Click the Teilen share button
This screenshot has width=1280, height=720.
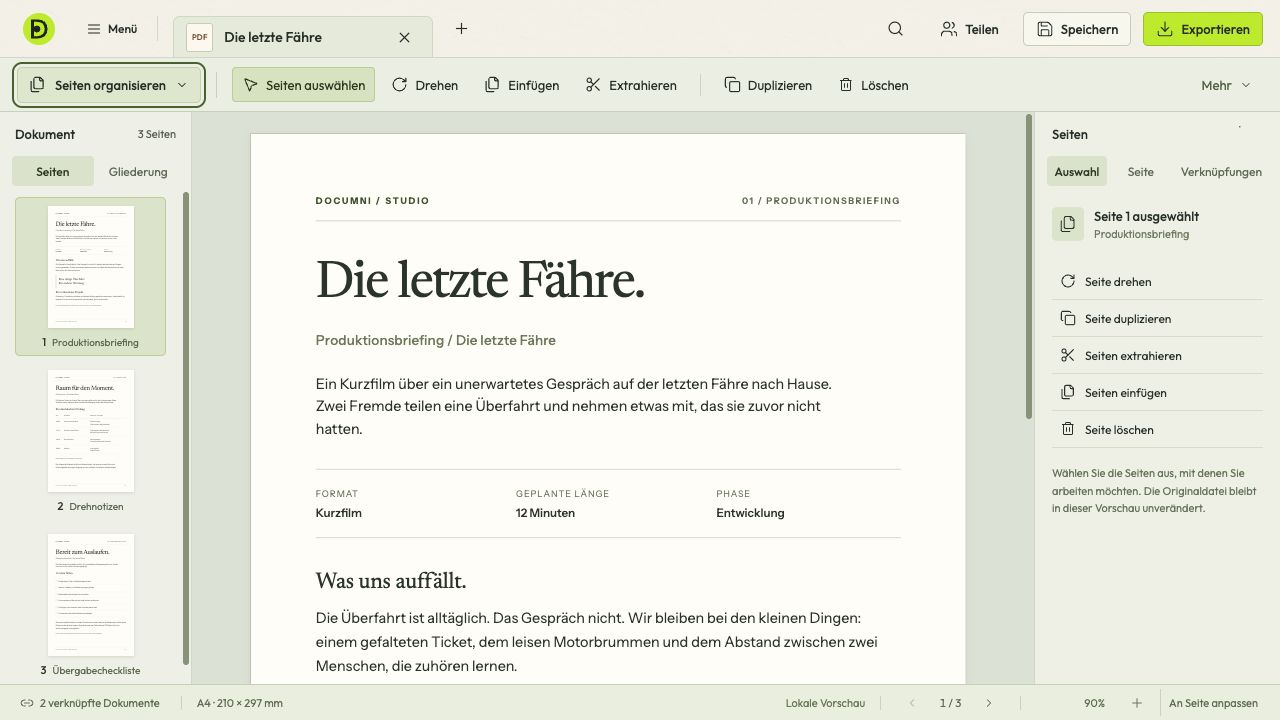(x=970, y=29)
